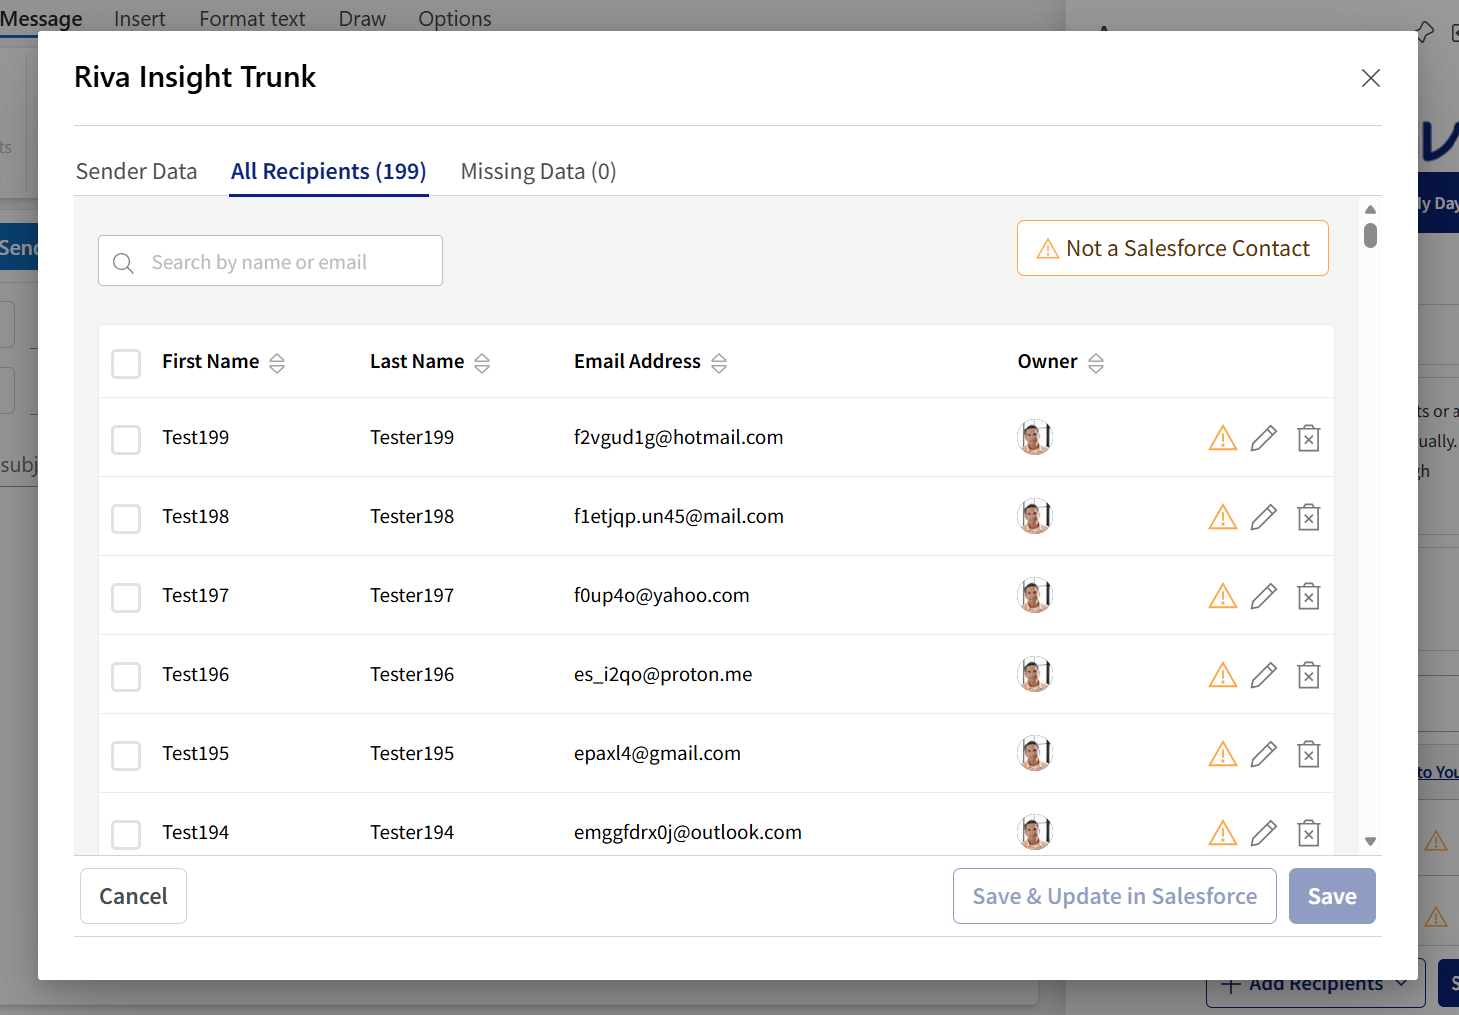
Task: Delete the Test196 recipient row
Action: [1308, 675]
